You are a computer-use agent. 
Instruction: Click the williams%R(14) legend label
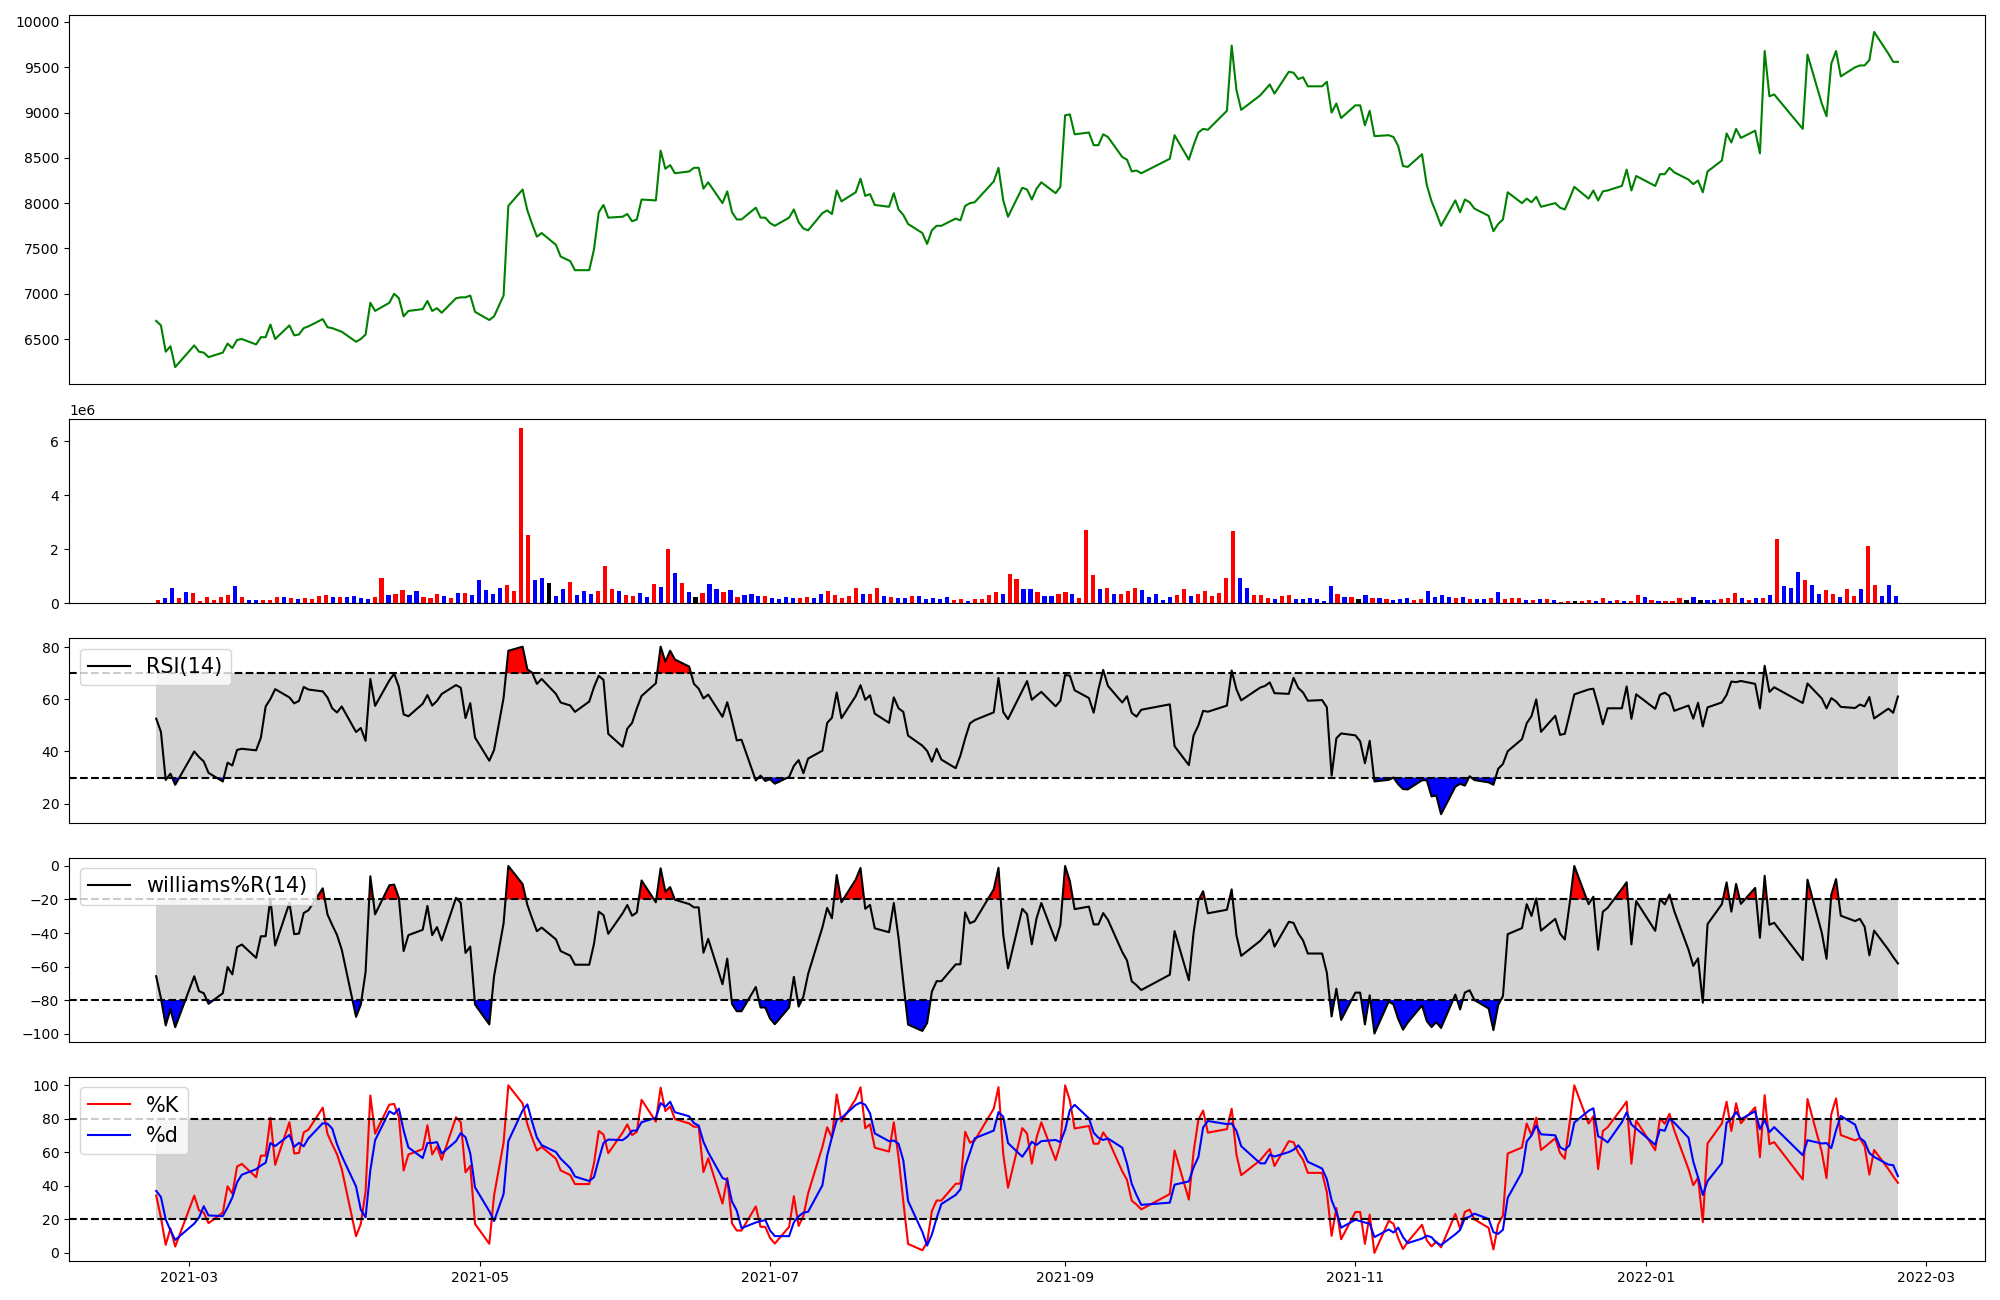[x=226, y=885]
